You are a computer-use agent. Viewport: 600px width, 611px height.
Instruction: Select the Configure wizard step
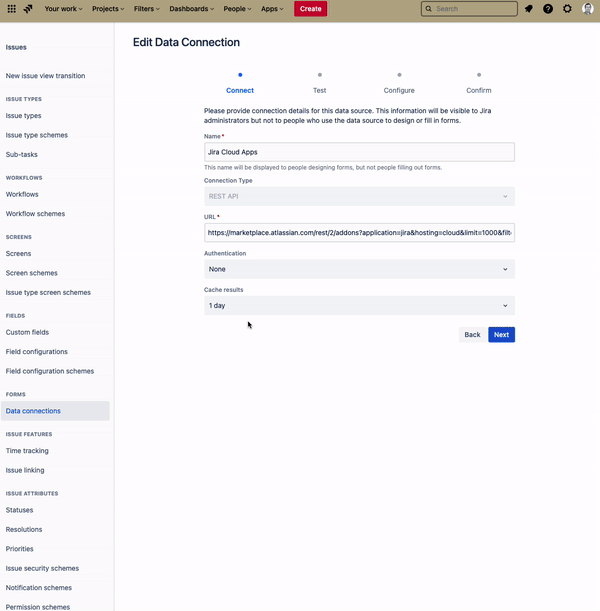(399, 90)
